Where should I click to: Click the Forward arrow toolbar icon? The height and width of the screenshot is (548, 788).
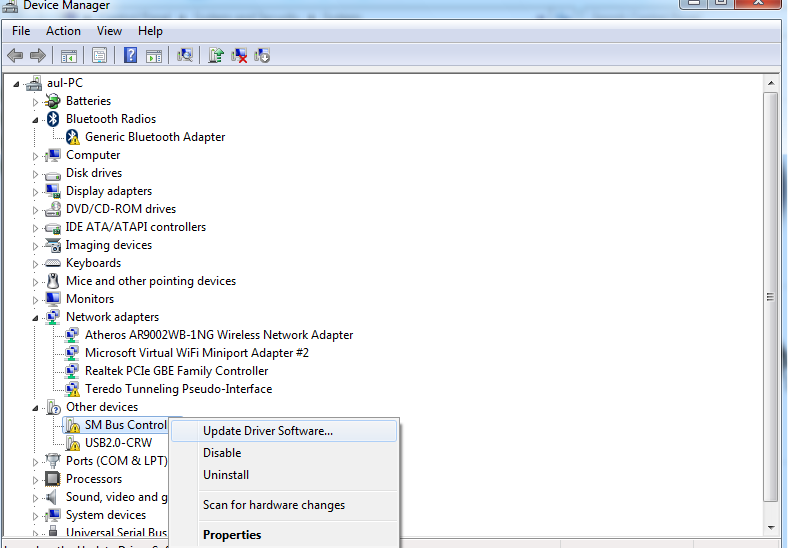coord(38,55)
